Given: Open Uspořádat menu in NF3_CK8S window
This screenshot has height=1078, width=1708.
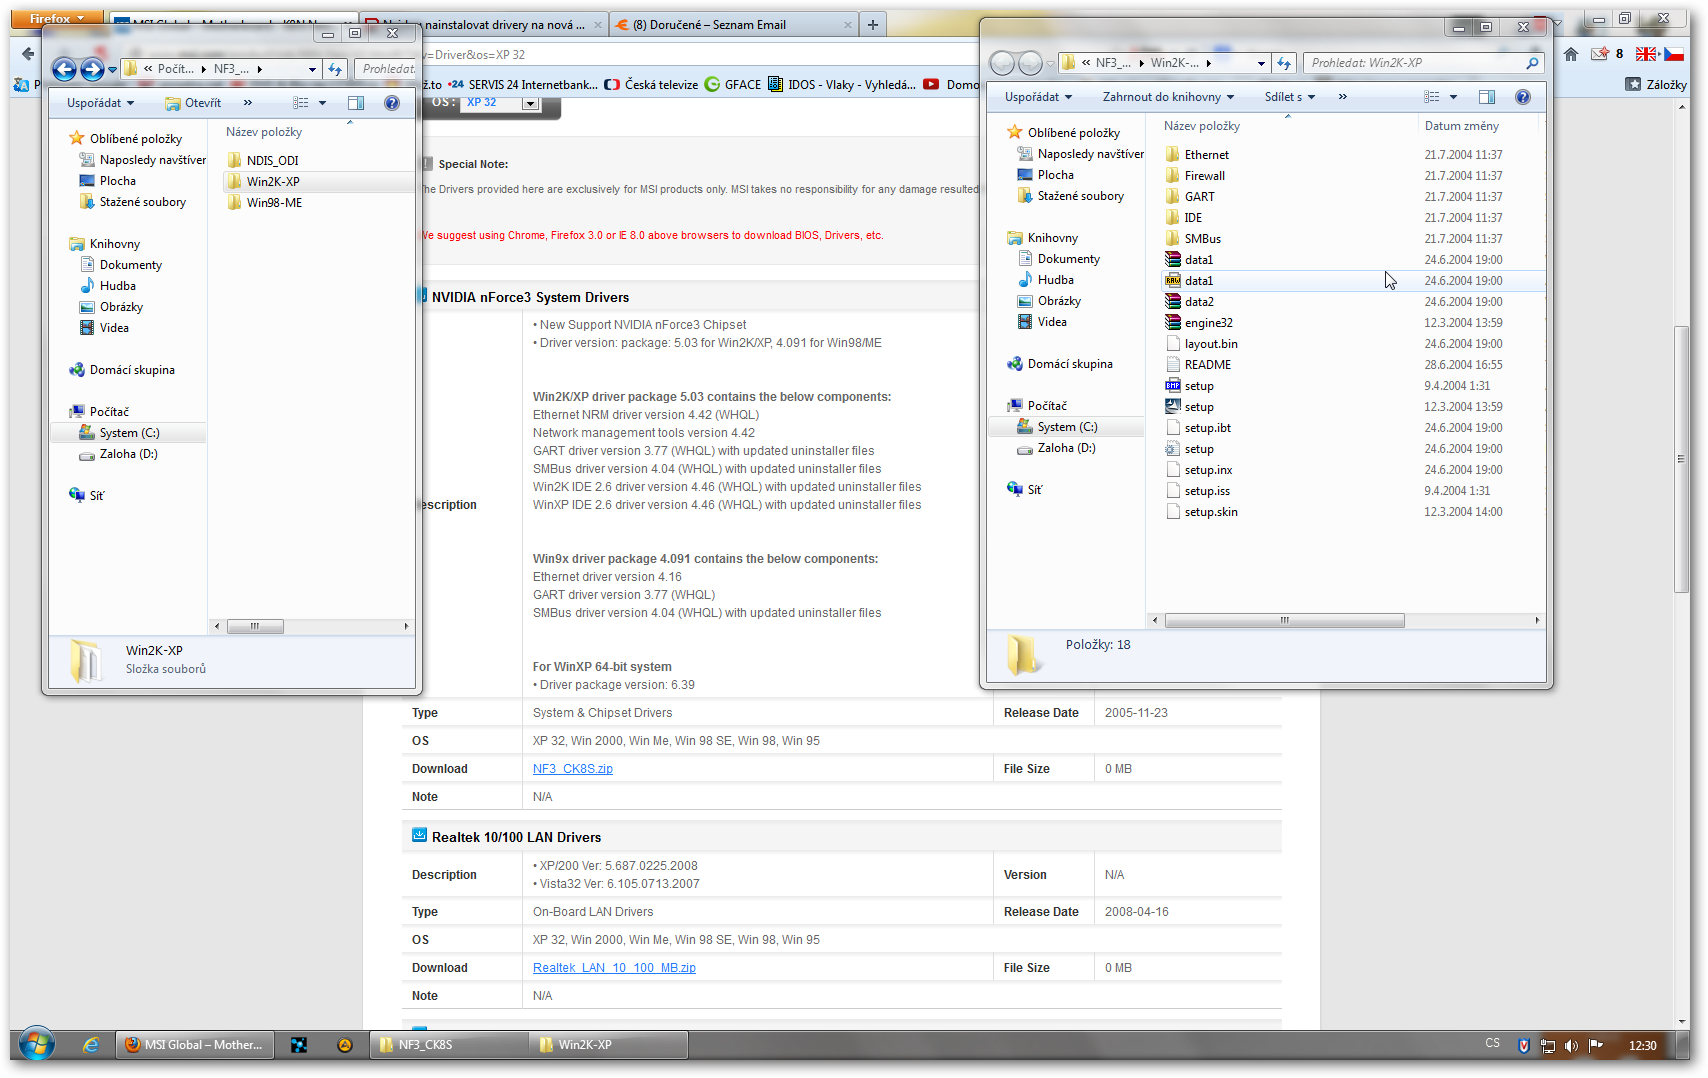Looking at the screenshot, I should point(100,103).
